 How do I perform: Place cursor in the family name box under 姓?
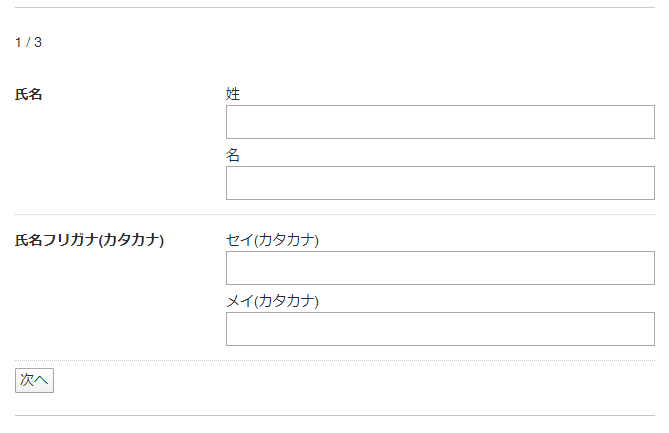pos(440,122)
